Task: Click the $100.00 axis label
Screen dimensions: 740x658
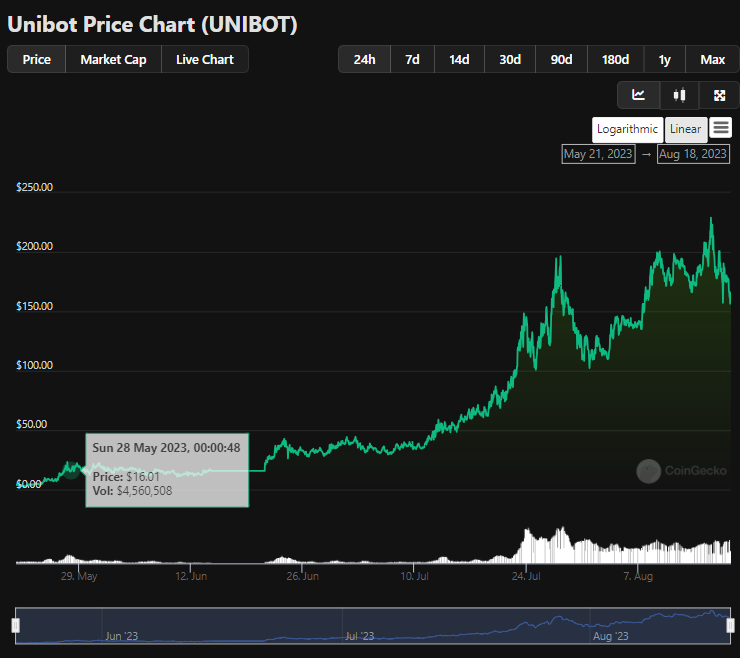Action: pyautogui.click(x=34, y=365)
